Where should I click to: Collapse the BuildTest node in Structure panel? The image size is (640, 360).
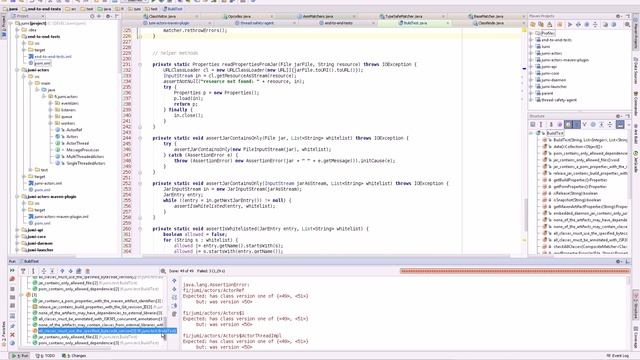pyautogui.click(x=531, y=133)
